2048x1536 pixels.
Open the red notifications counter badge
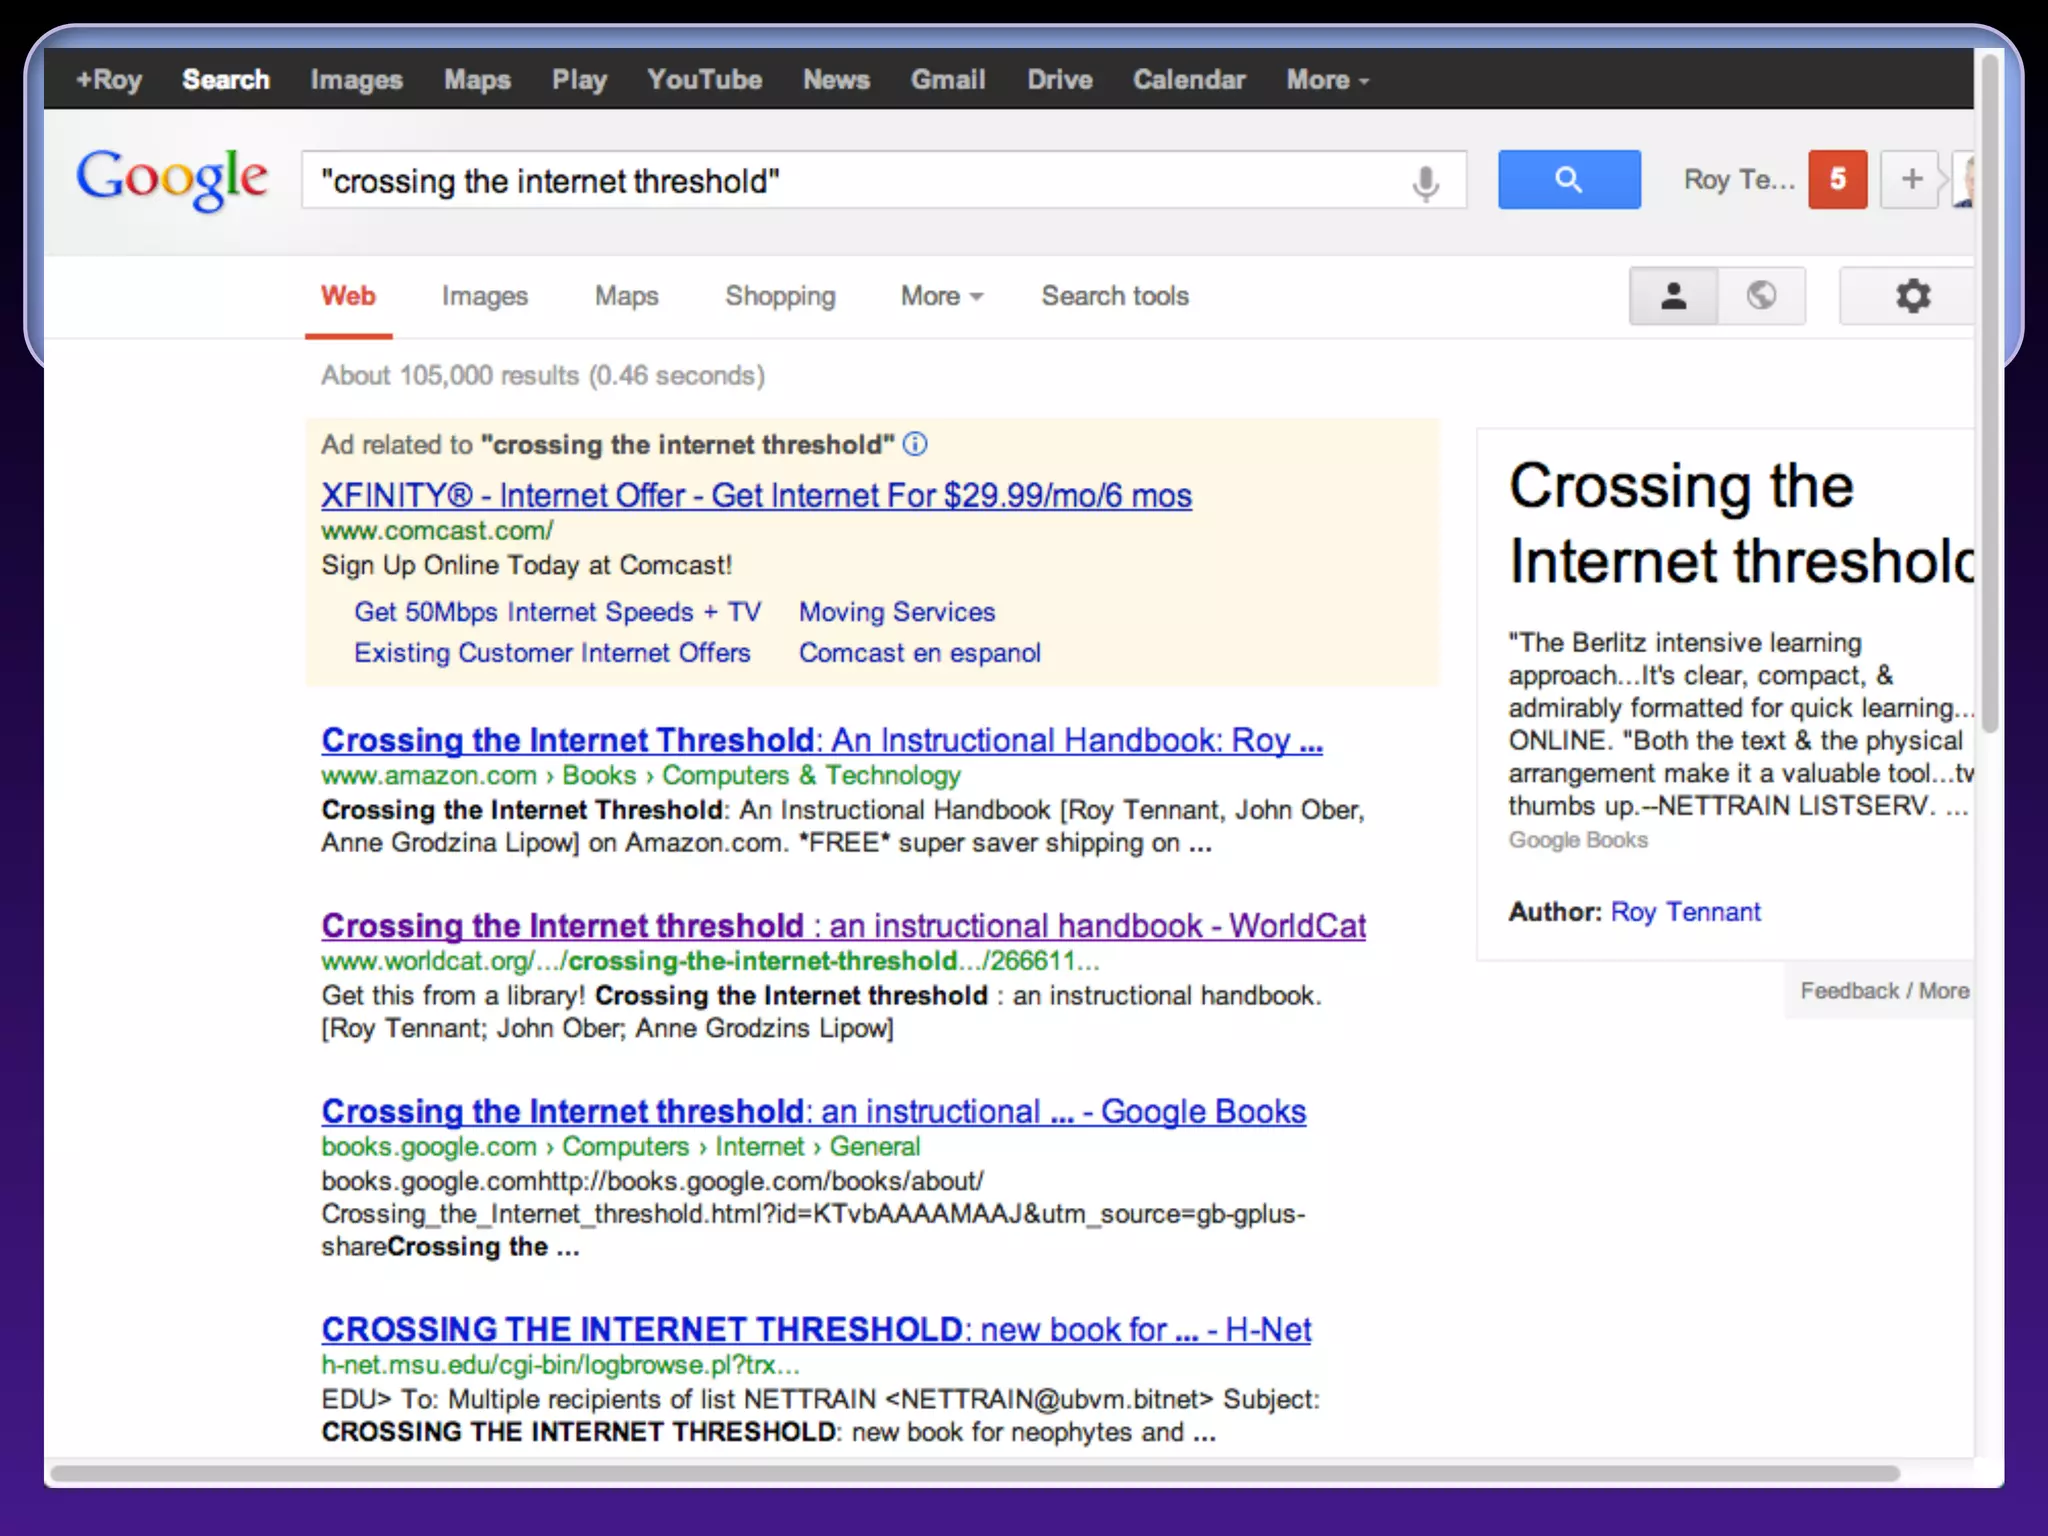point(1837,180)
